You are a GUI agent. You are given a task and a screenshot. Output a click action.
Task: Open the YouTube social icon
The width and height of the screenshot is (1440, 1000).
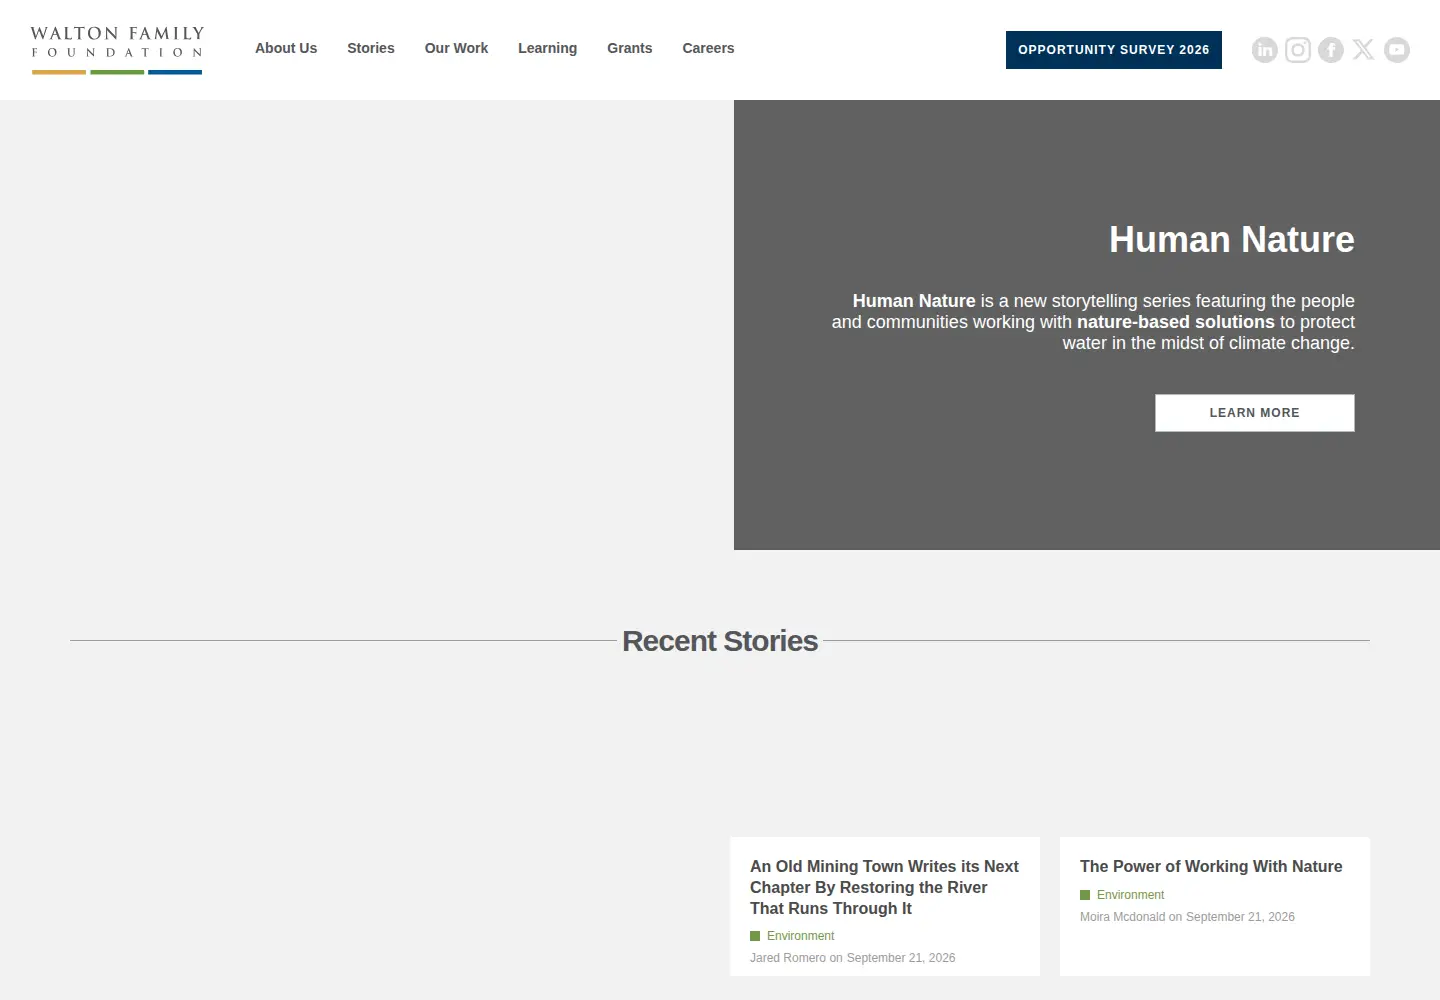tap(1397, 50)
